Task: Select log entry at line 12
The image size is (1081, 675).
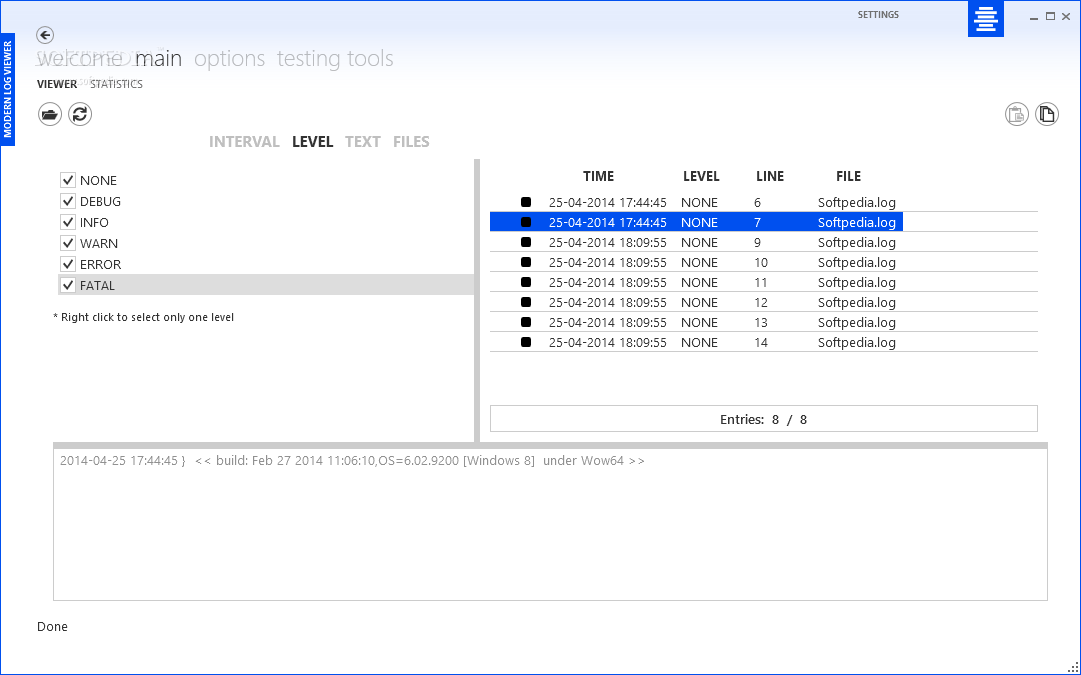Action: tap(764, 302)
